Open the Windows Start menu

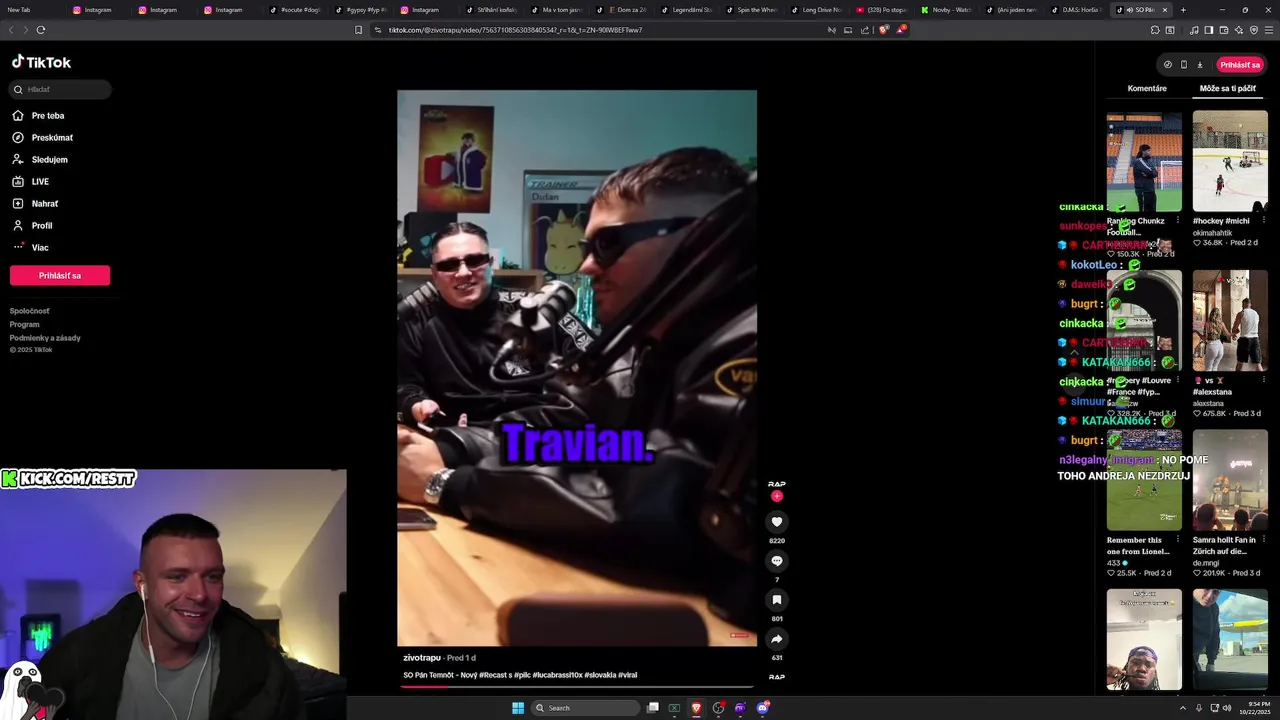[x=518, y=708]
